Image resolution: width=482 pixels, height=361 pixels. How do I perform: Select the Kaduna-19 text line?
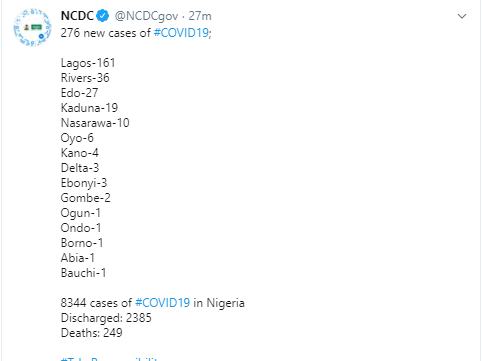pos(89,108)
